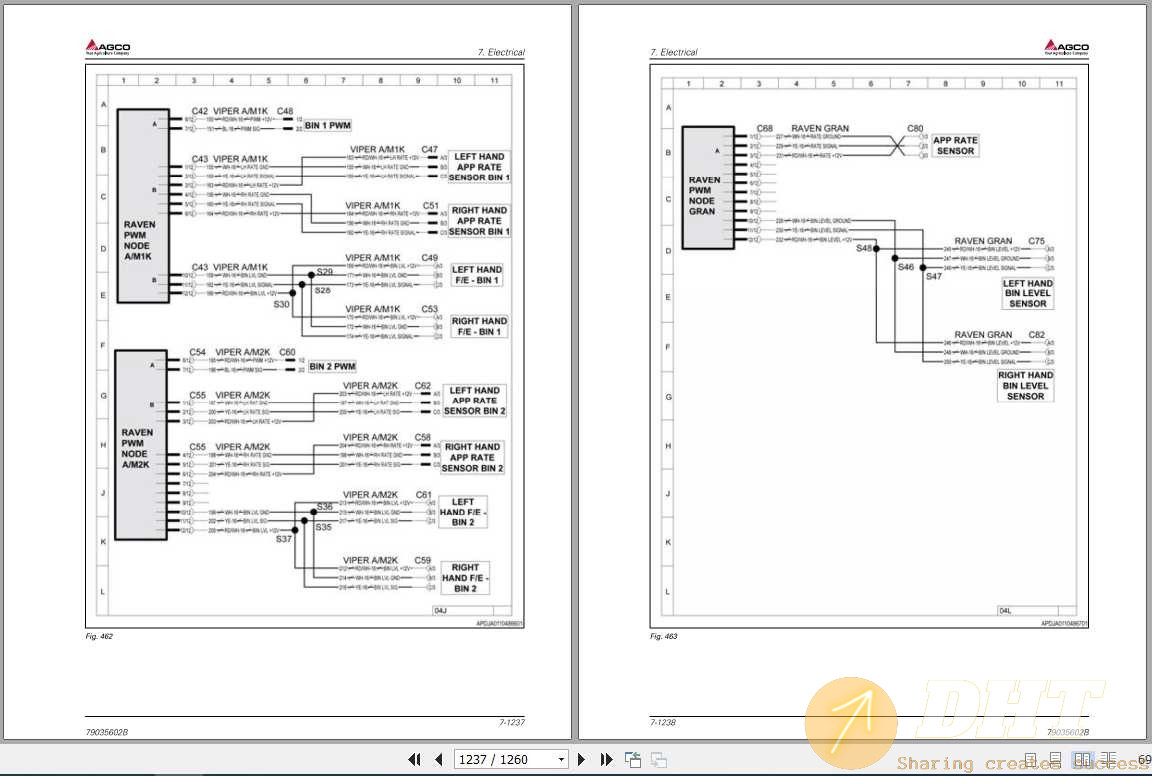
Task: Click the 7. Electrical header on right page
Action: tap(674, 52)
